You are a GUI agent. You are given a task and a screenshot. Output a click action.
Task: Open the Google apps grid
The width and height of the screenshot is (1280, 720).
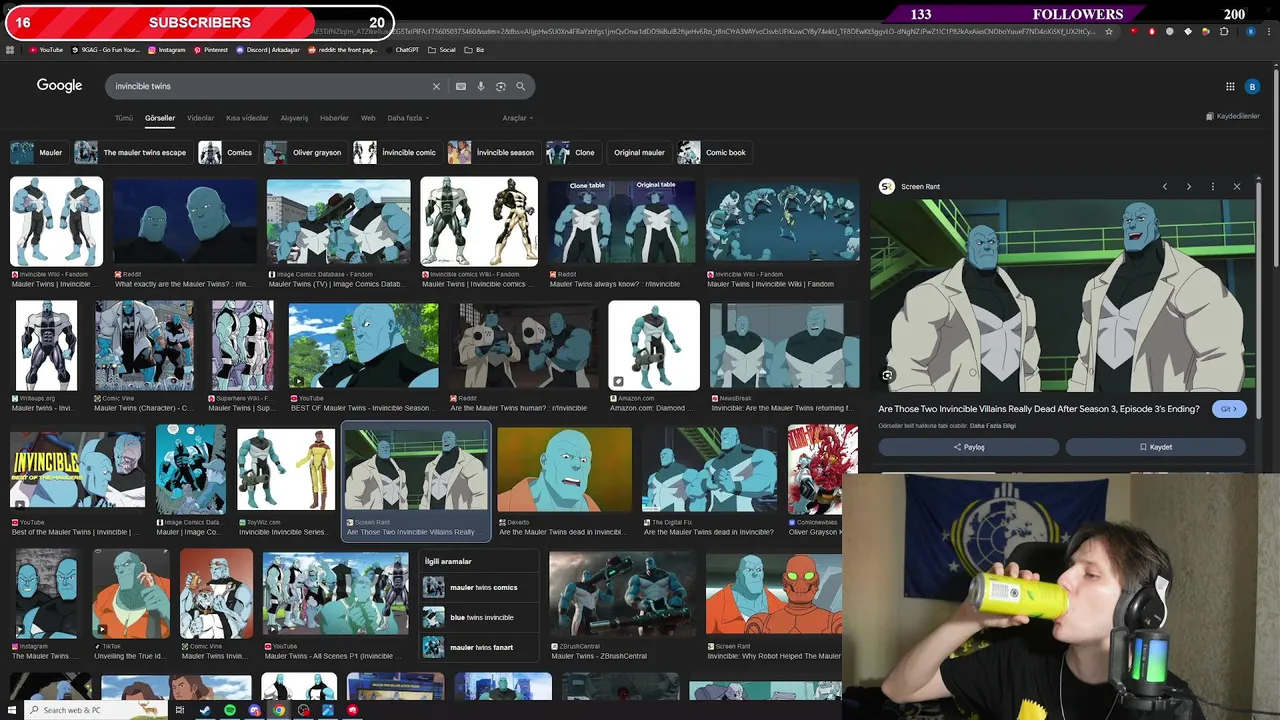click(1230, 87)
